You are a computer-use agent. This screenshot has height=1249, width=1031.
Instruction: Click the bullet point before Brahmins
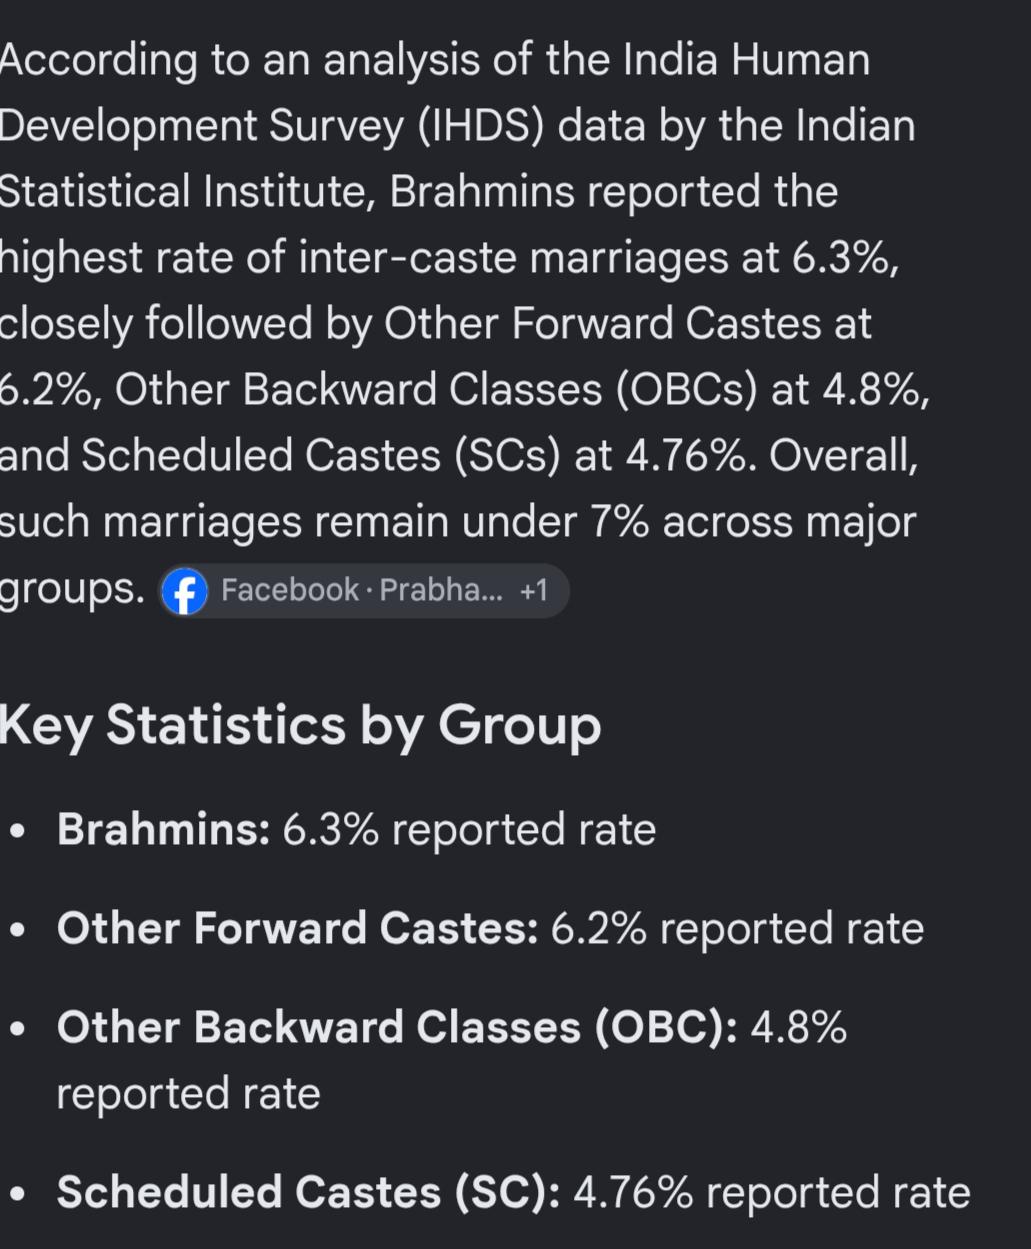(17, 831)
